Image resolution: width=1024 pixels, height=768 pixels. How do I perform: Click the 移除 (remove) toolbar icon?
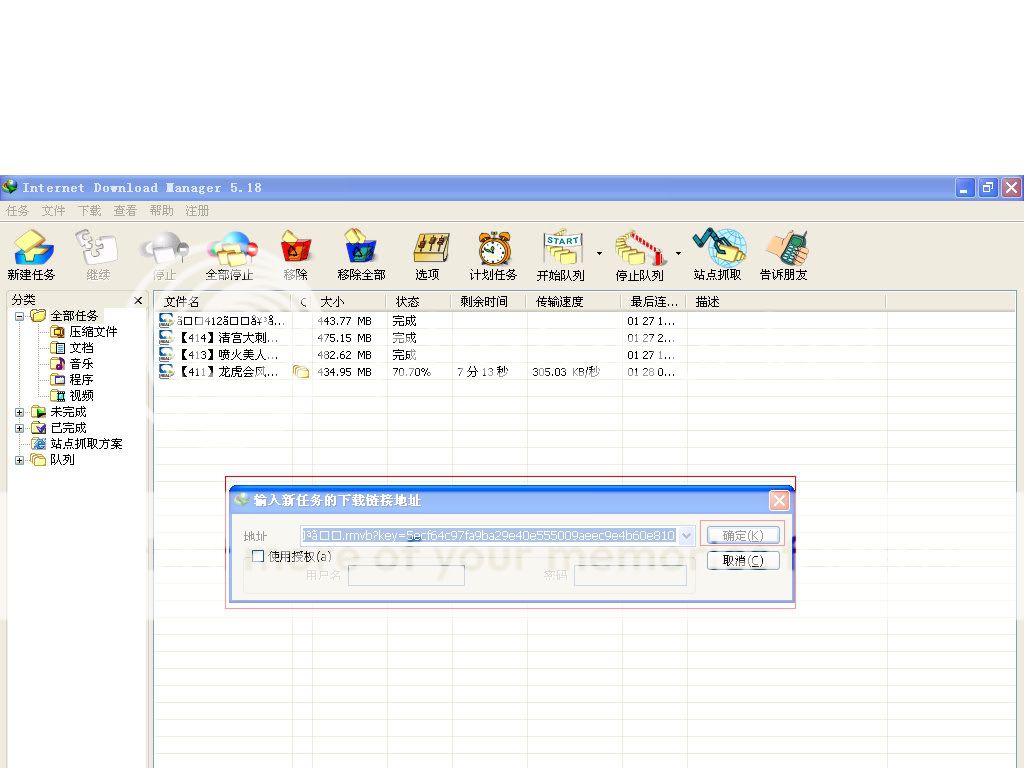295,249
